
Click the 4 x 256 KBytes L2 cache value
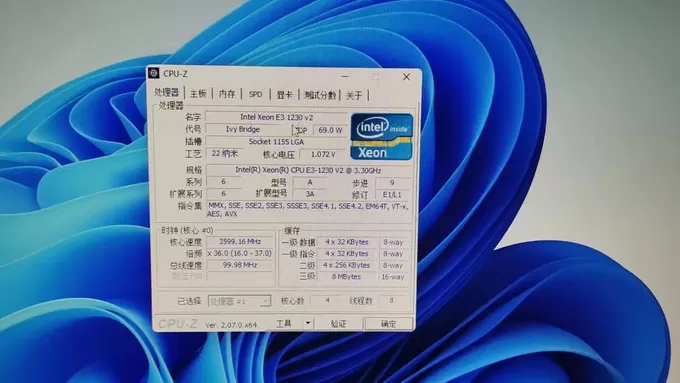tap(347, 265)
